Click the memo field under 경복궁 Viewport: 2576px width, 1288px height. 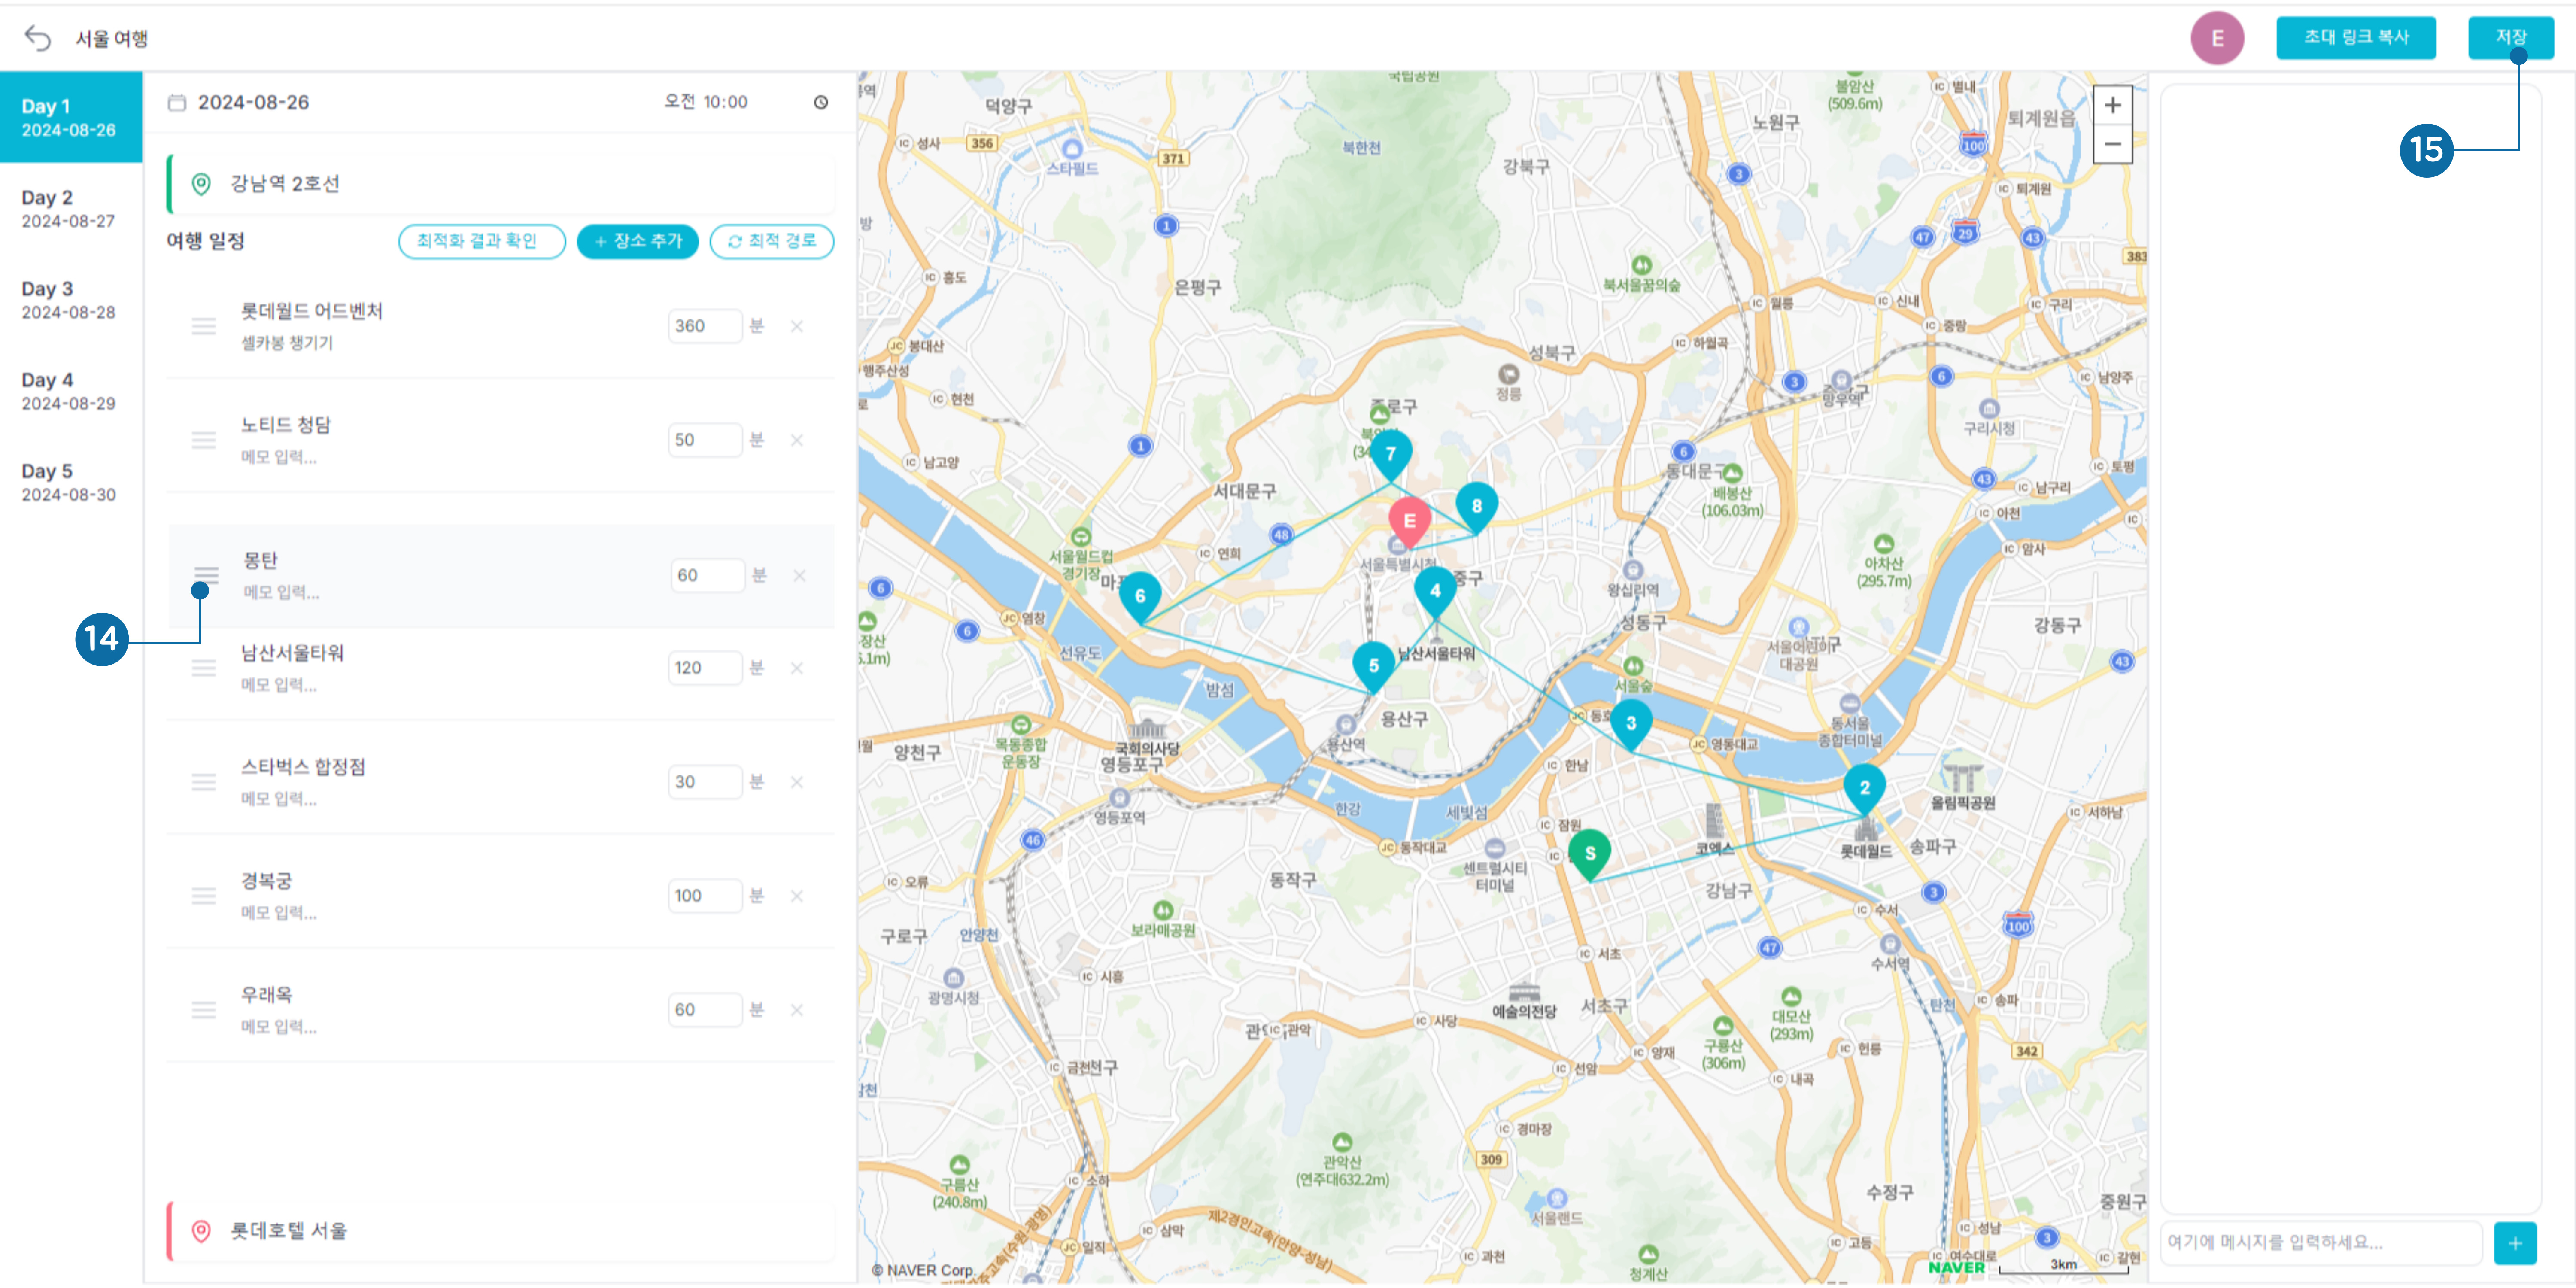click(x=279, y=913)
